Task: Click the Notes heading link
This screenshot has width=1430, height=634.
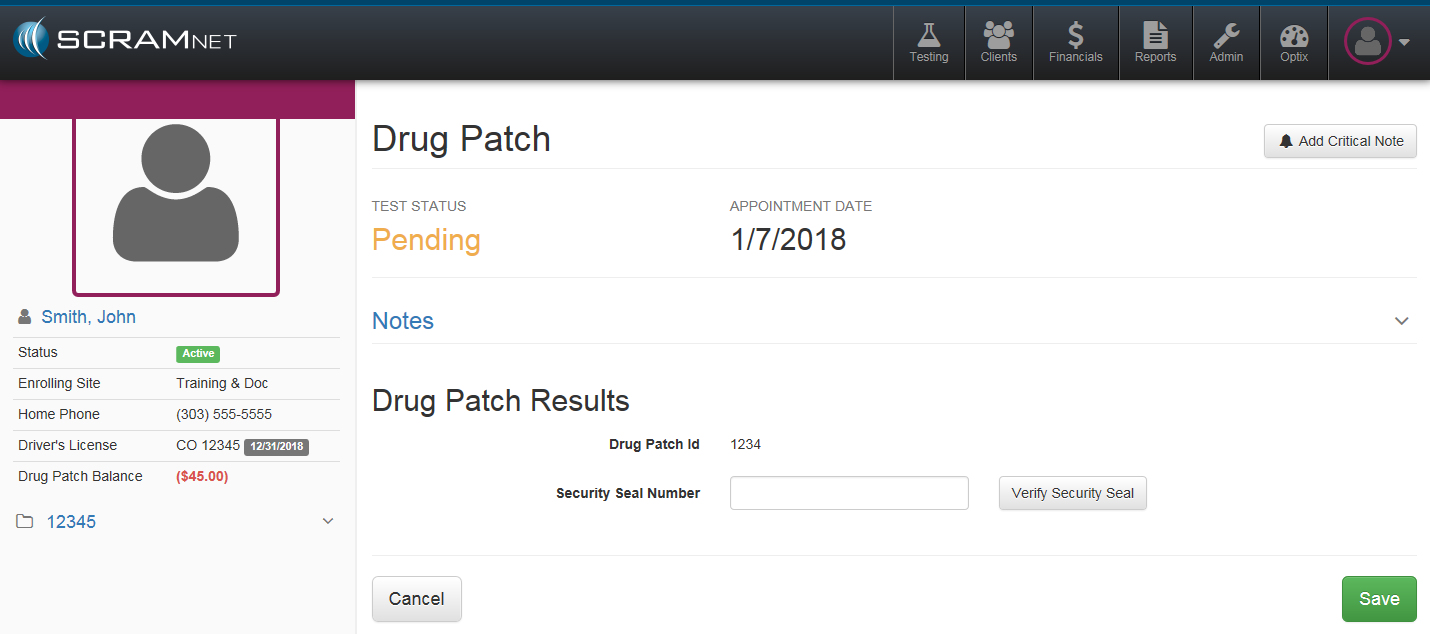Action: (403, 321)
